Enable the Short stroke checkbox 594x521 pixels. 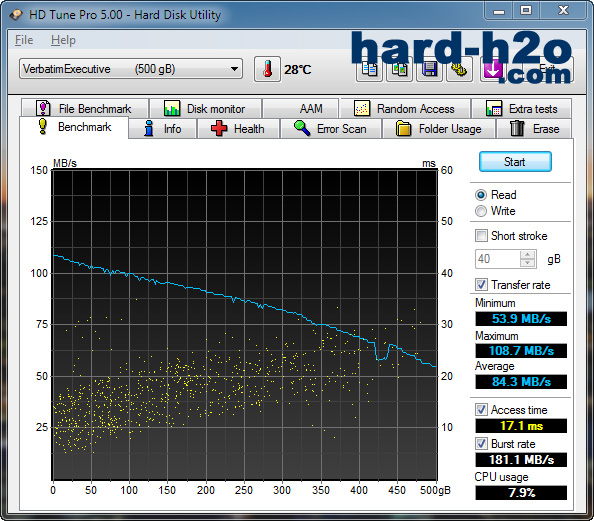click(481, 236)
